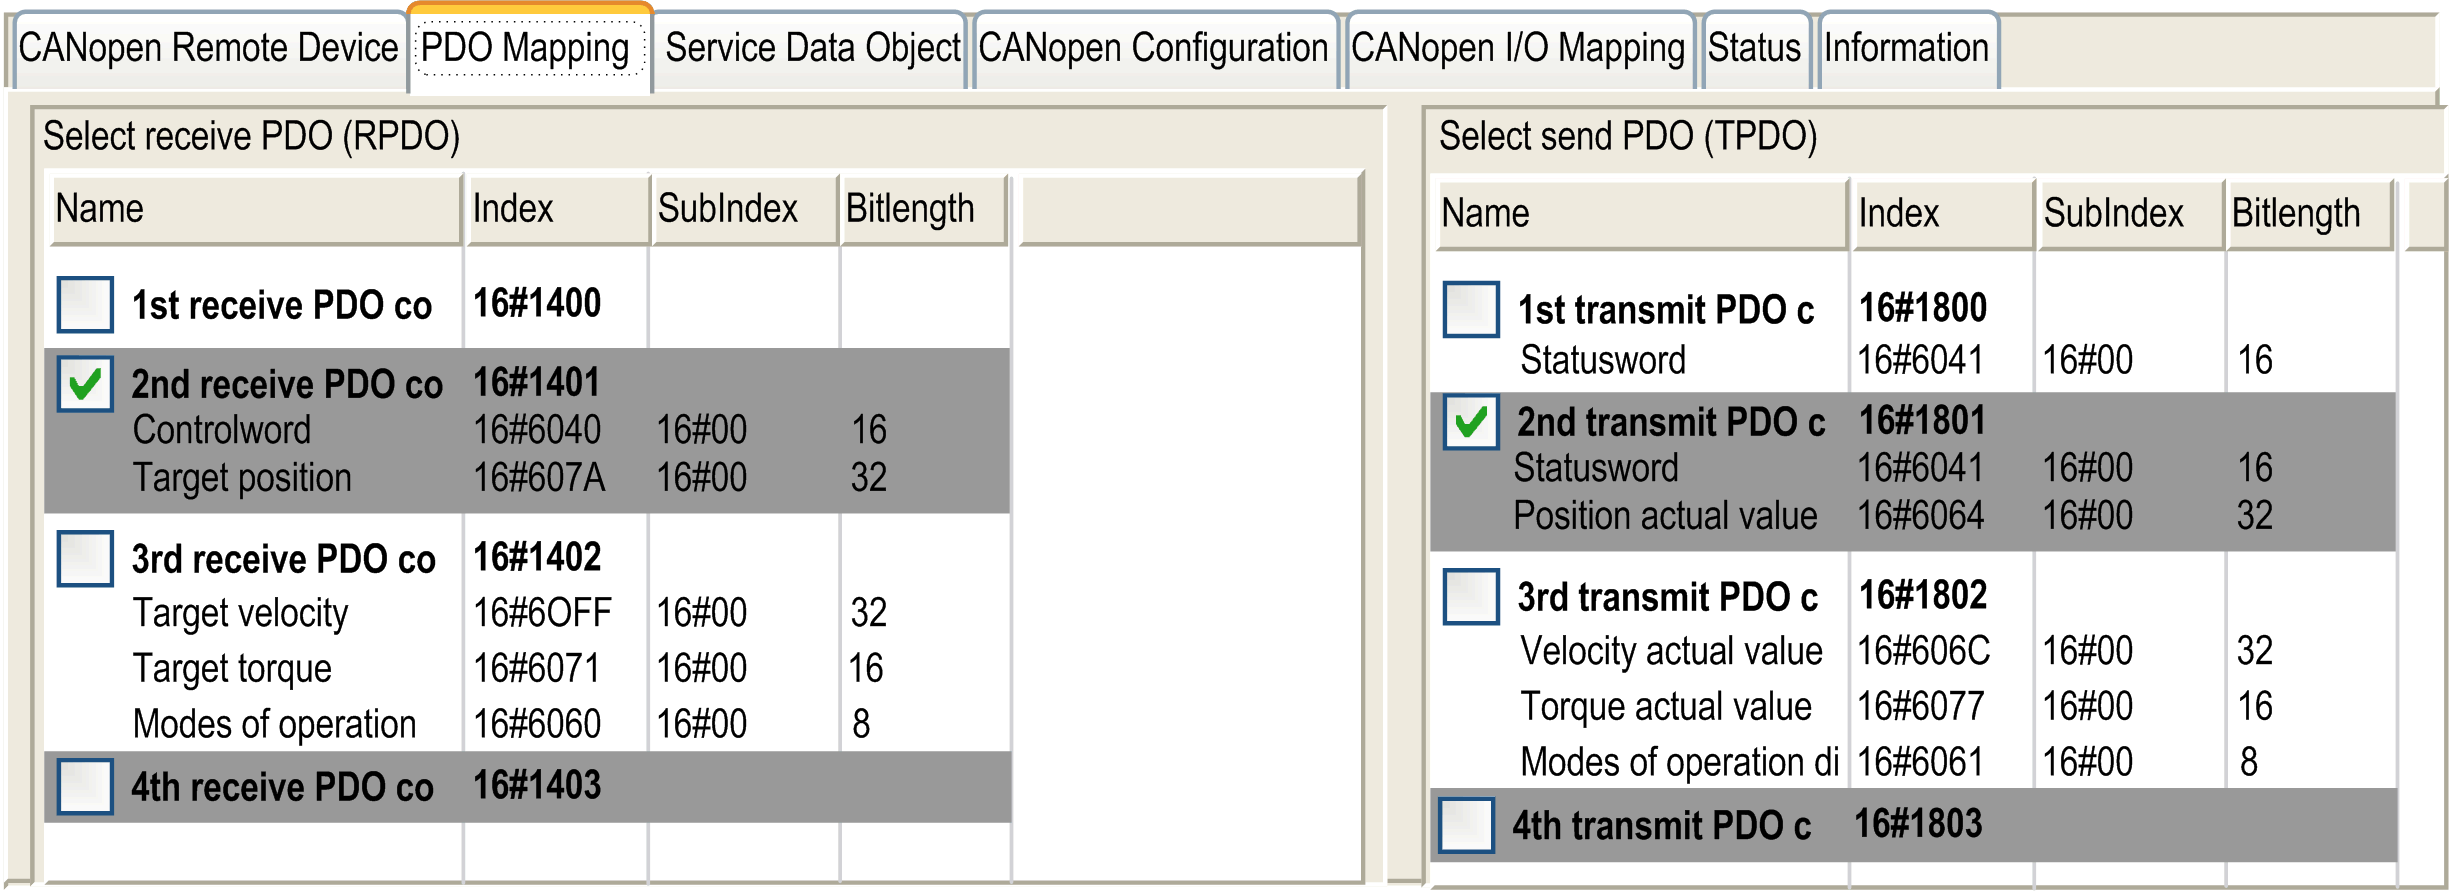2452x891 pixels.
Task: Select the Torque actual value entry
Action: [x=1665, y=706]
